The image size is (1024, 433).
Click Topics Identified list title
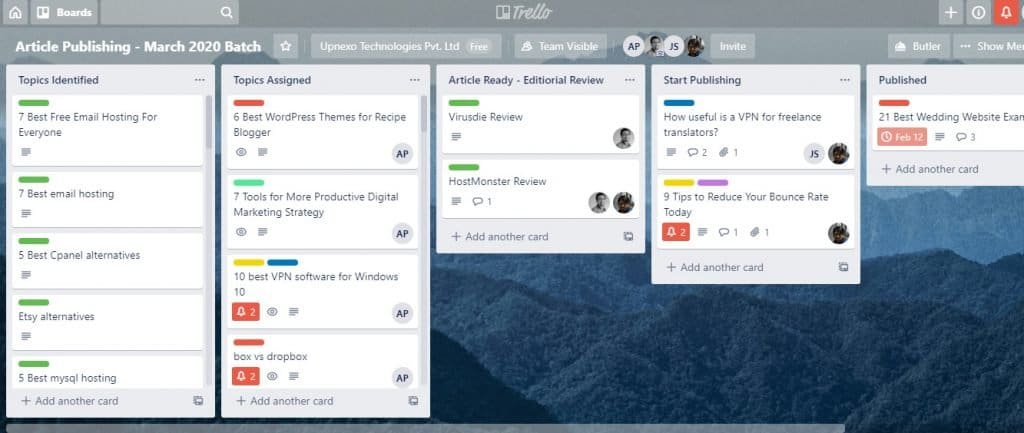tap(58, 80)
